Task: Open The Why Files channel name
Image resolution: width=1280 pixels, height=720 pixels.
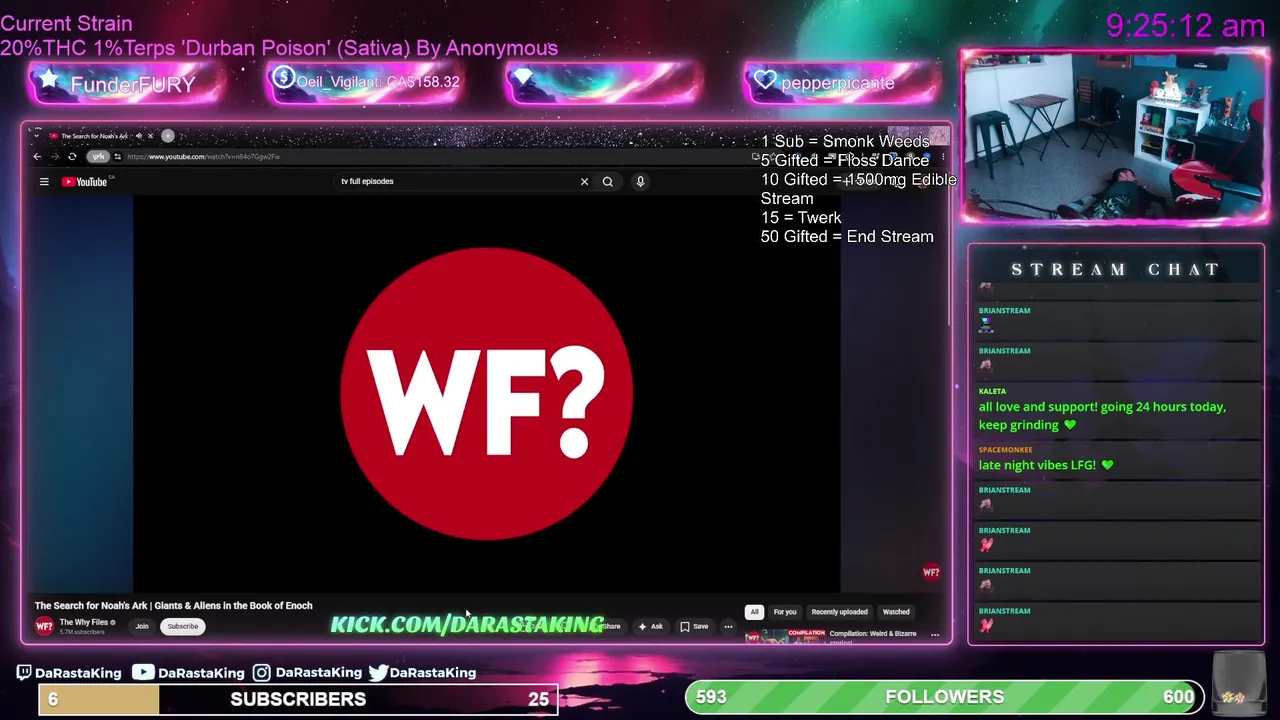Action: click(x=84, y=622)
